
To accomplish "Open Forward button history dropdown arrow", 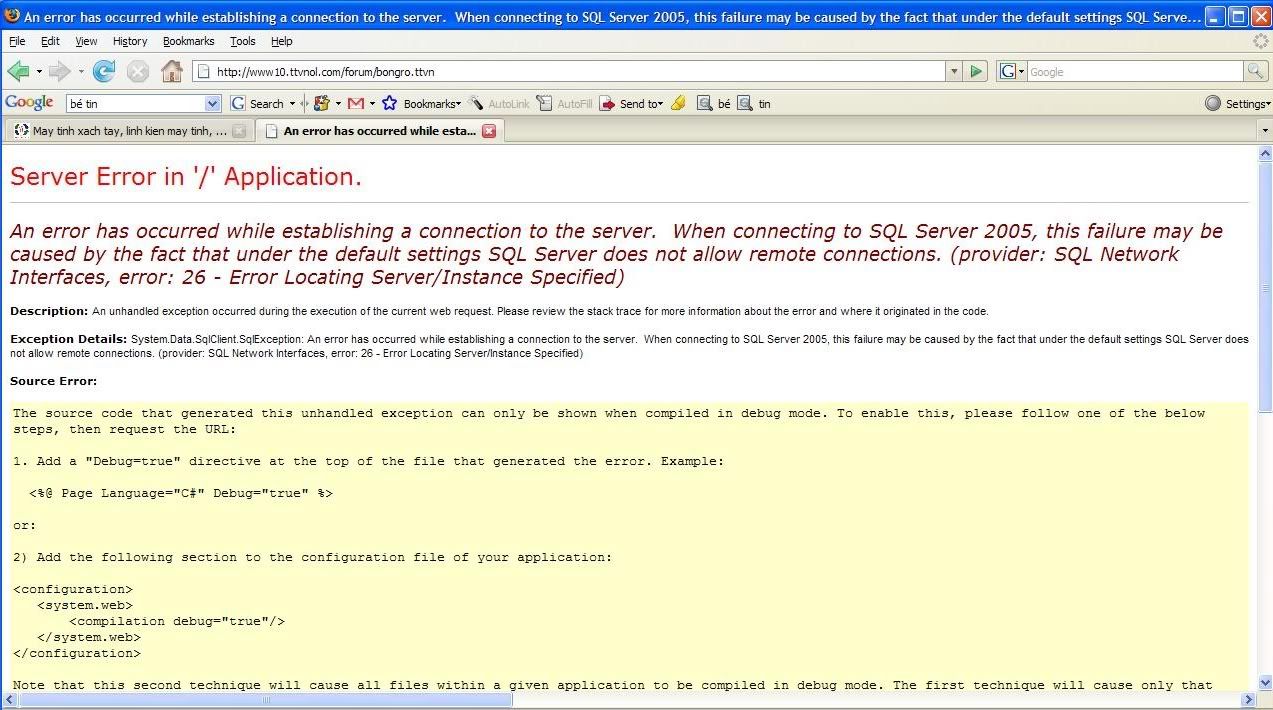I will click(81, 72).
